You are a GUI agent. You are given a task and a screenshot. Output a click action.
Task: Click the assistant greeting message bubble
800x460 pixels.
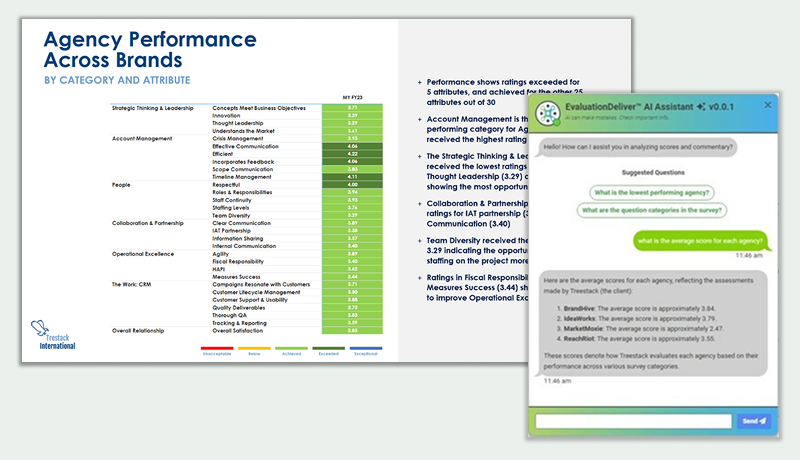(638, 147)
